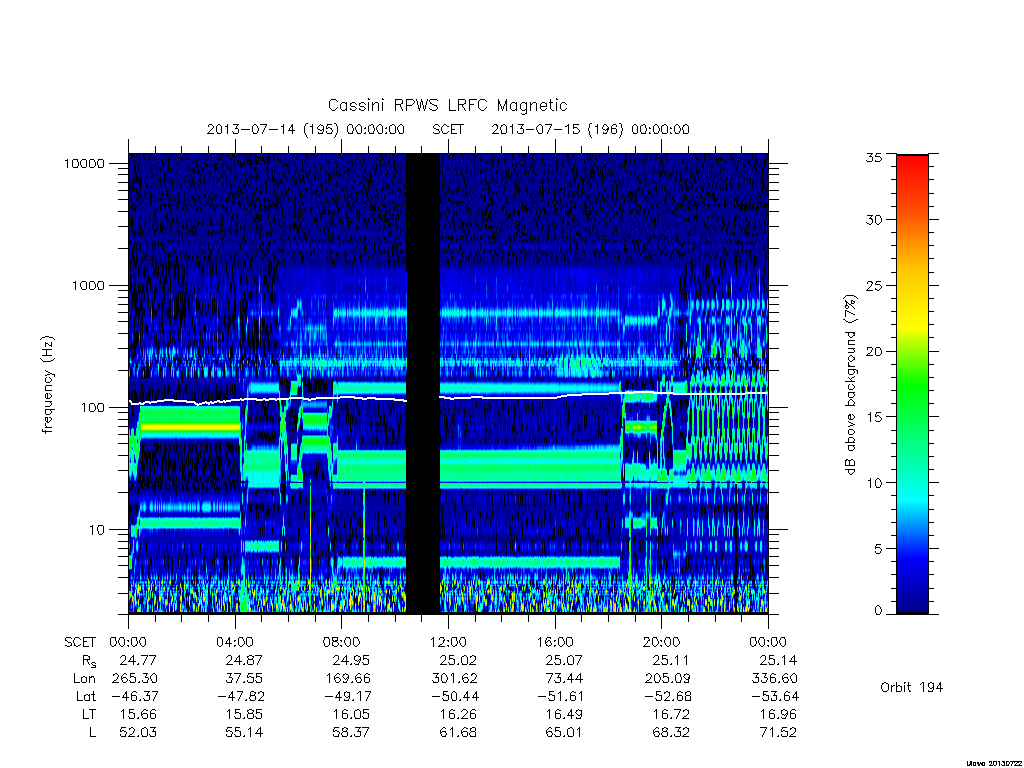
Task: Click the 'Uiowa 20130722' credit text
Action: 993,763
